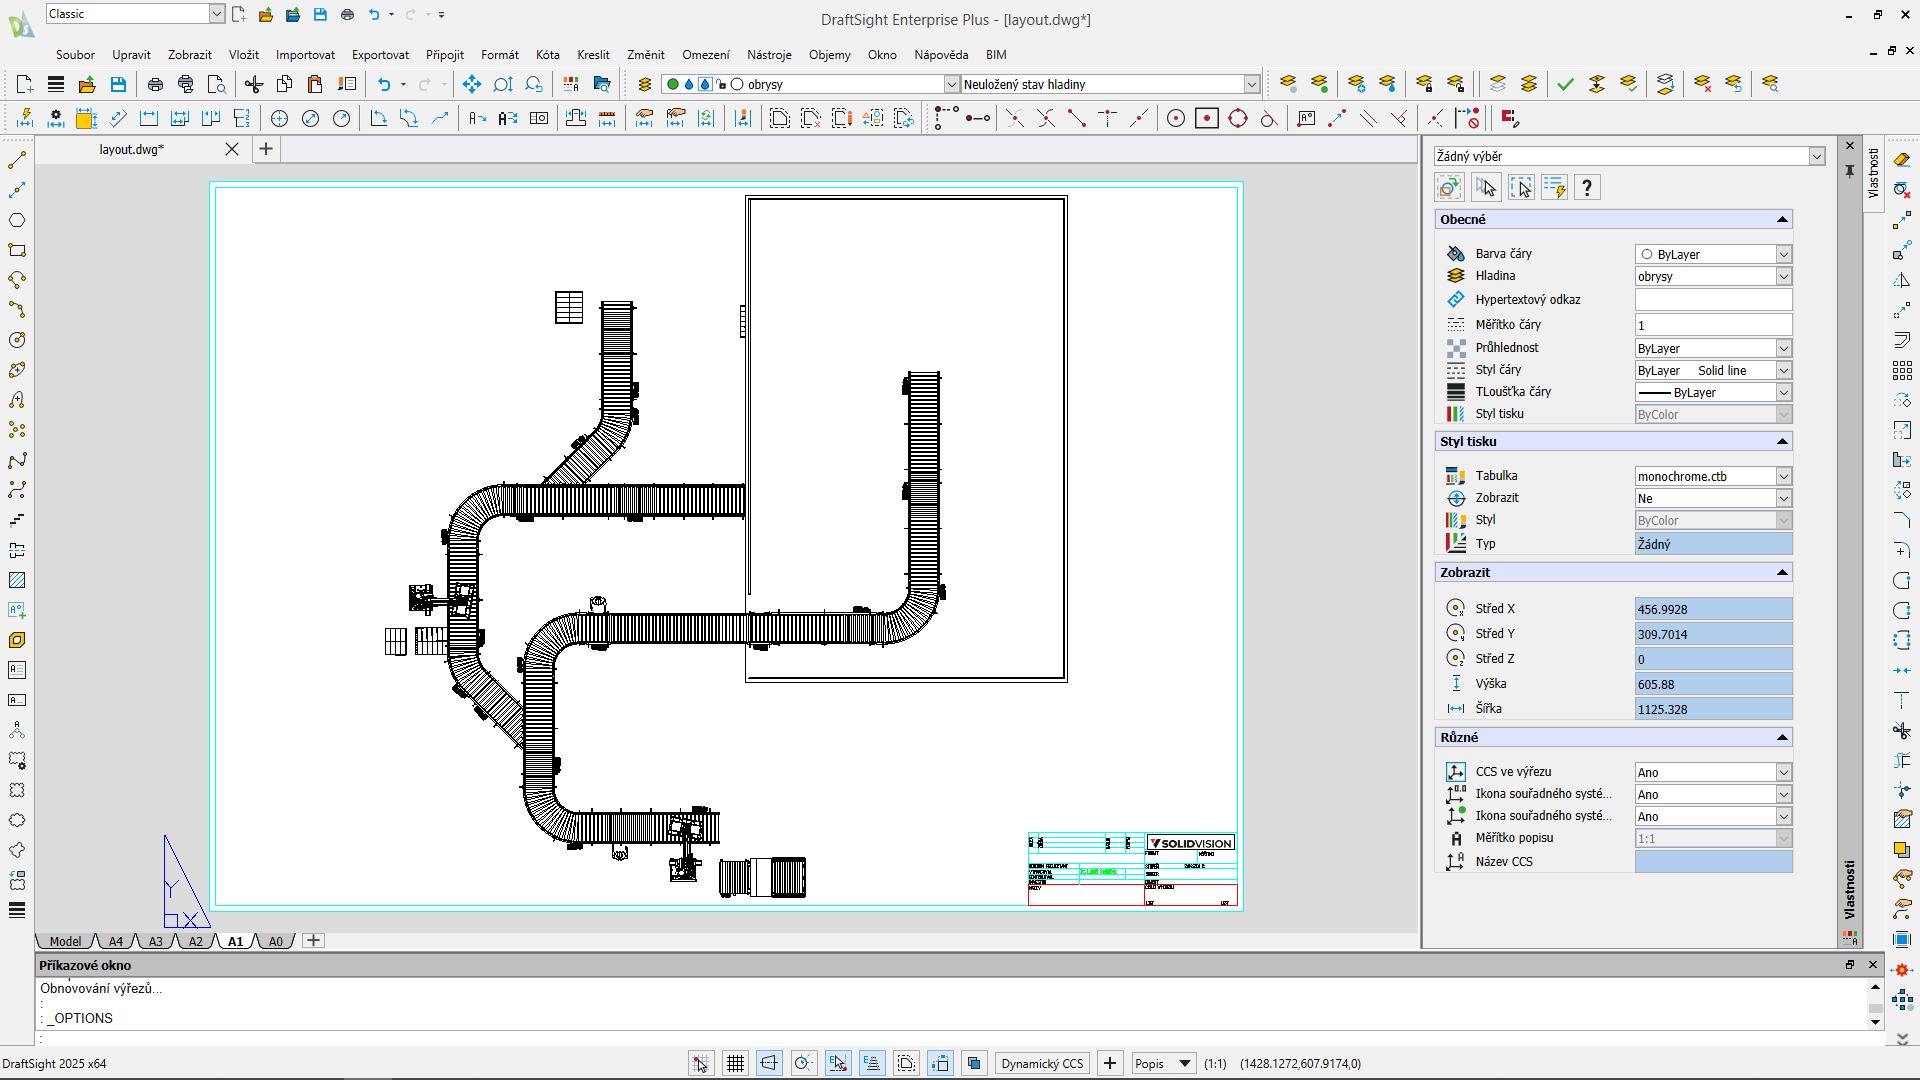
Task: Click the Měřítko čáry input field
Action: pos(1712,325)
